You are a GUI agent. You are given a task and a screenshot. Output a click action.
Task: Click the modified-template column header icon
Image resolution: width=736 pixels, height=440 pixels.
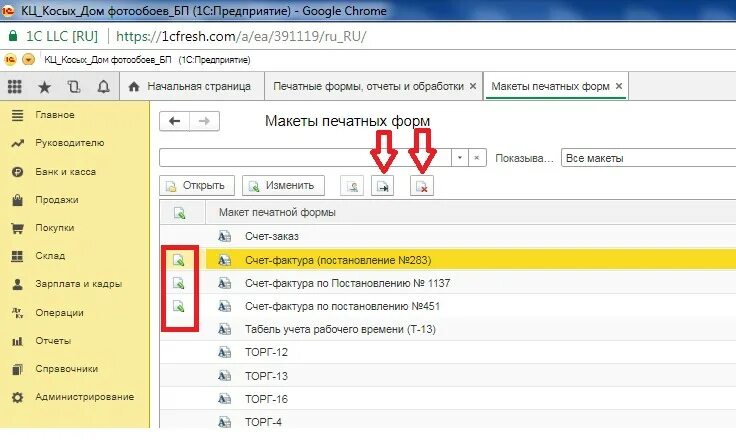[x=180, y=213]
